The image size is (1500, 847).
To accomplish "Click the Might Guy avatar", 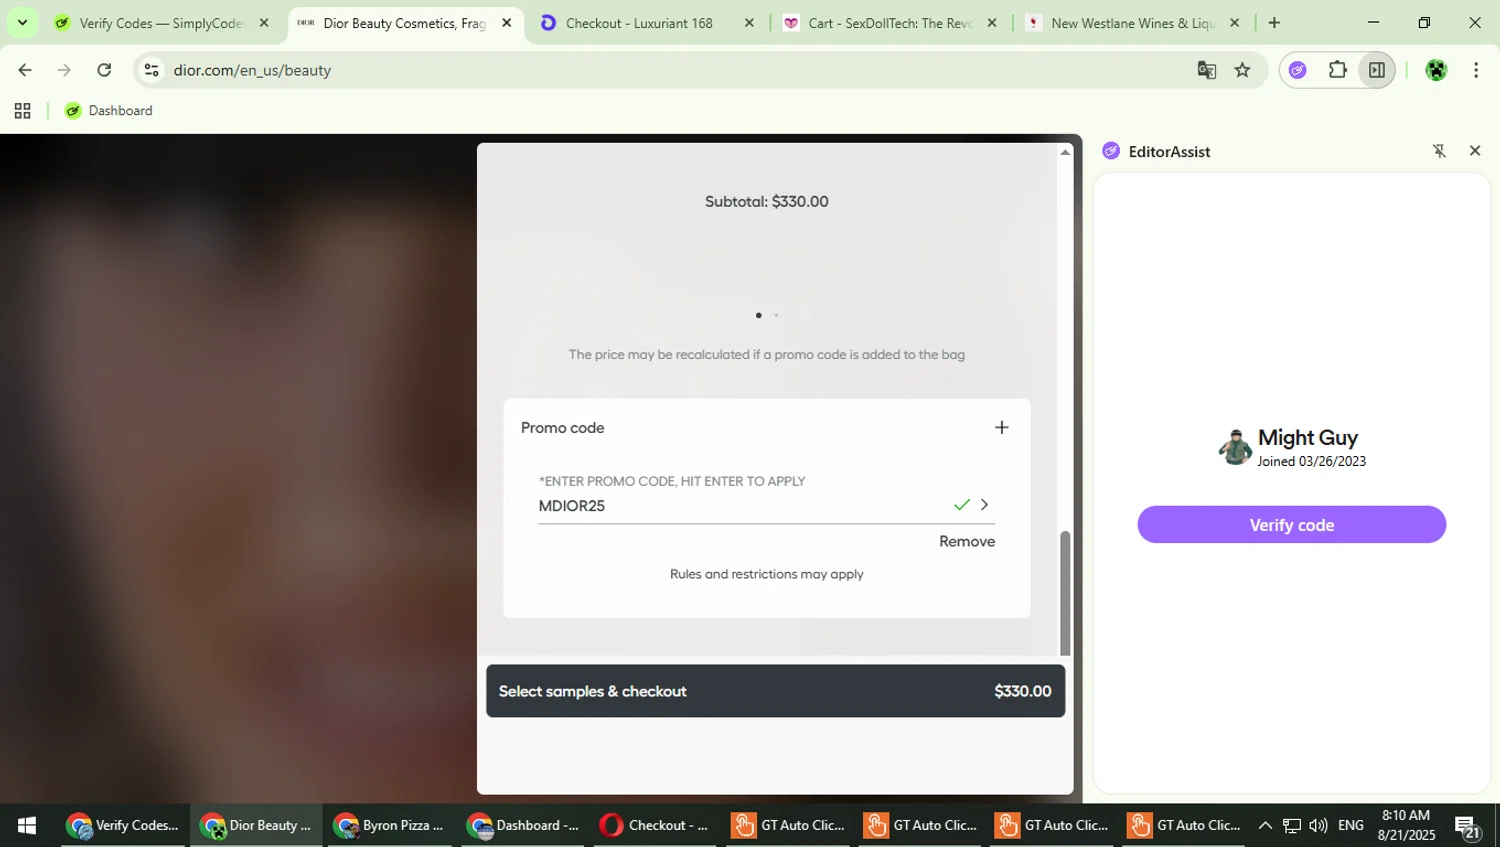I will pyautogui.click(x=1235, y=447).
